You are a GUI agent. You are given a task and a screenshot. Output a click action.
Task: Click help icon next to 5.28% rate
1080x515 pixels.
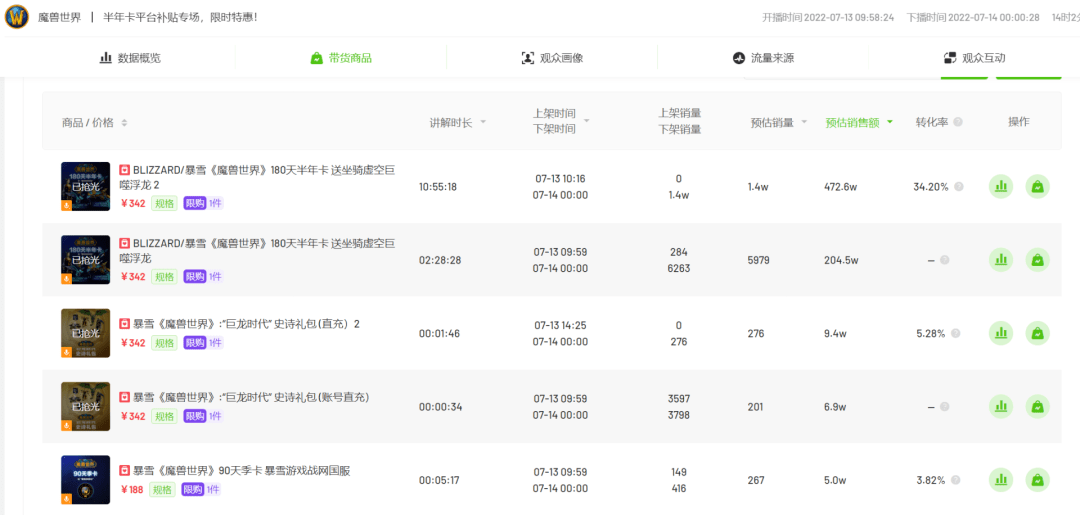point(955,333)
